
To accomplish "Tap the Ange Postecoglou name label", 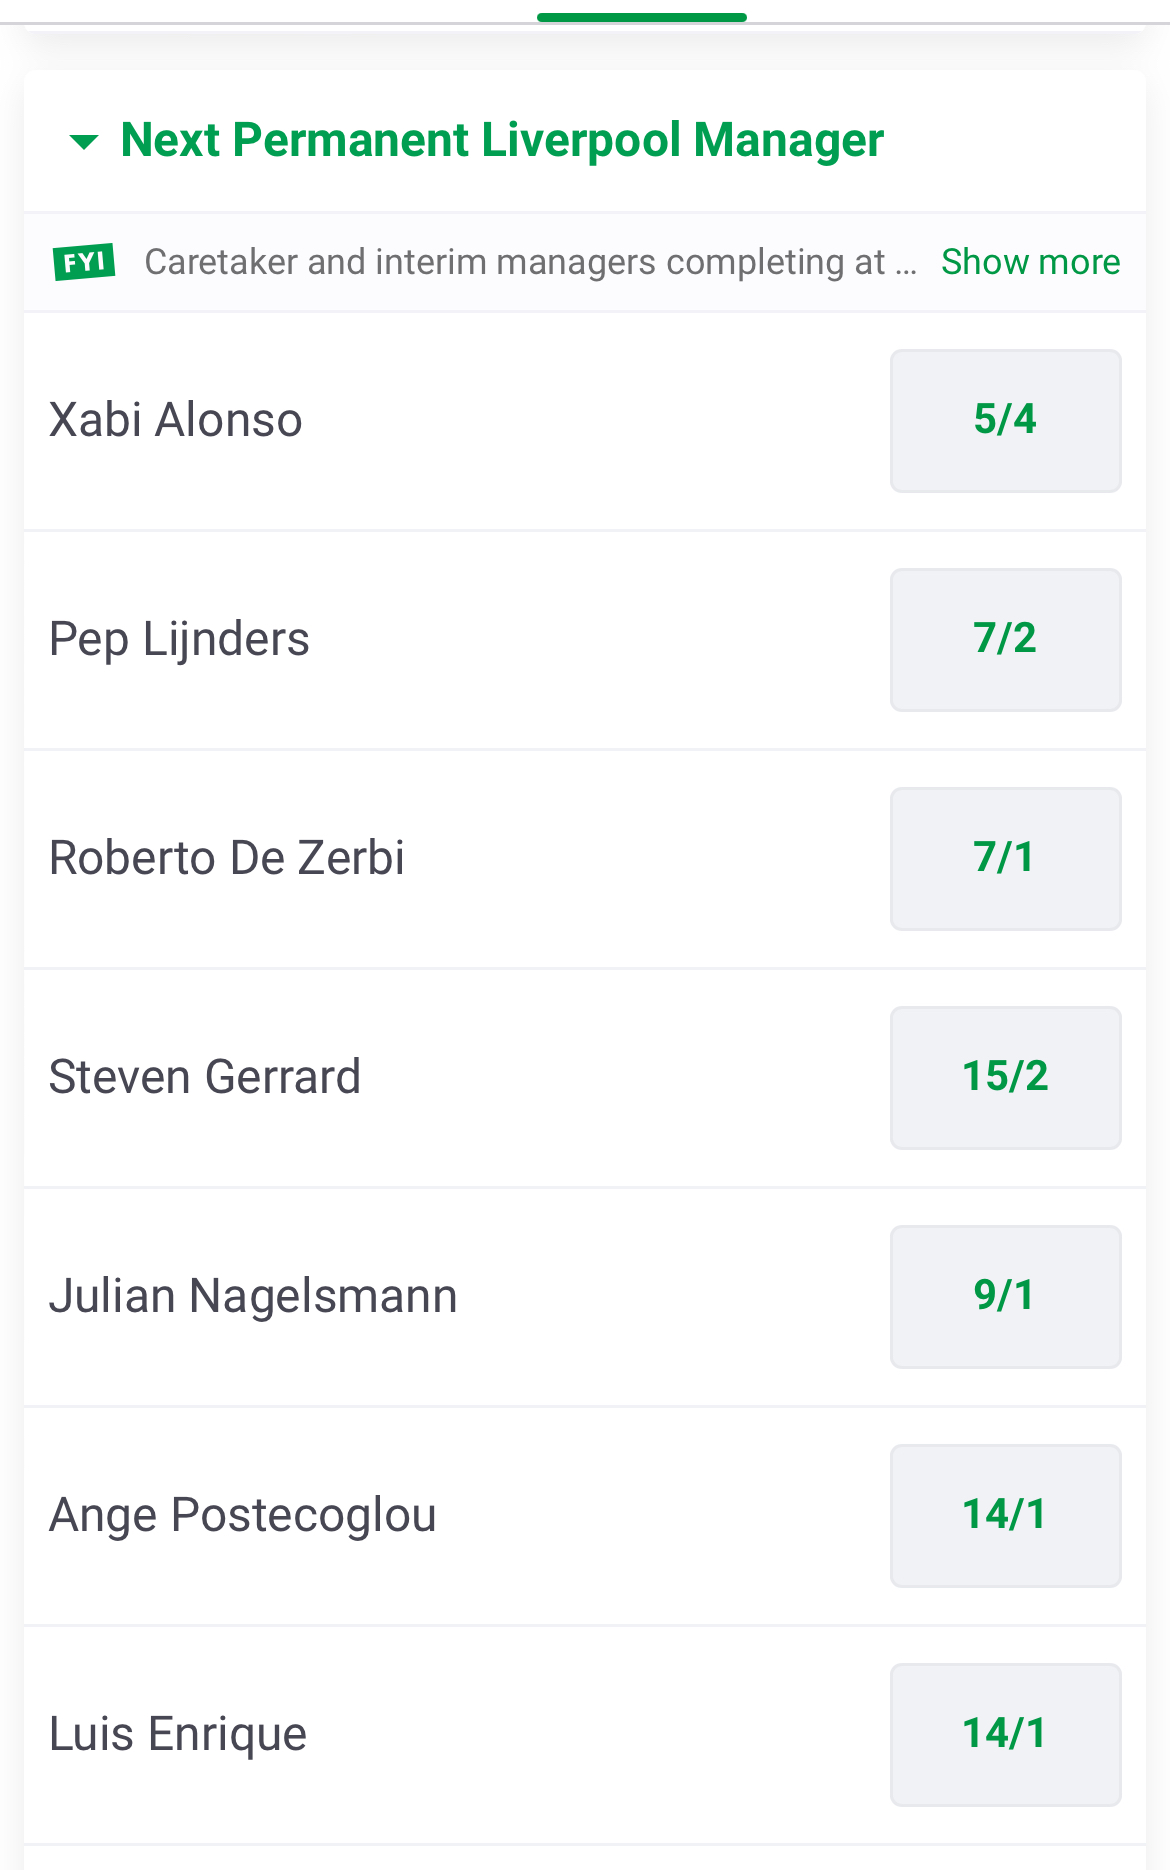I will tap(243, 1516).
